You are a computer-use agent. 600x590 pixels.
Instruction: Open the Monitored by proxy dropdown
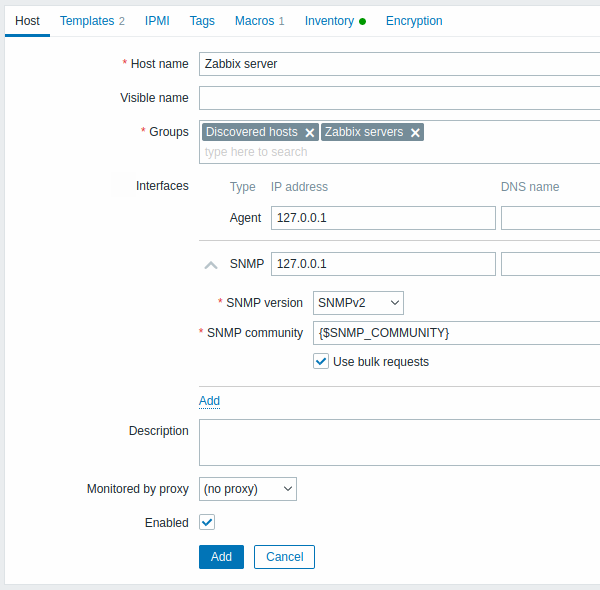pos(248,489)
